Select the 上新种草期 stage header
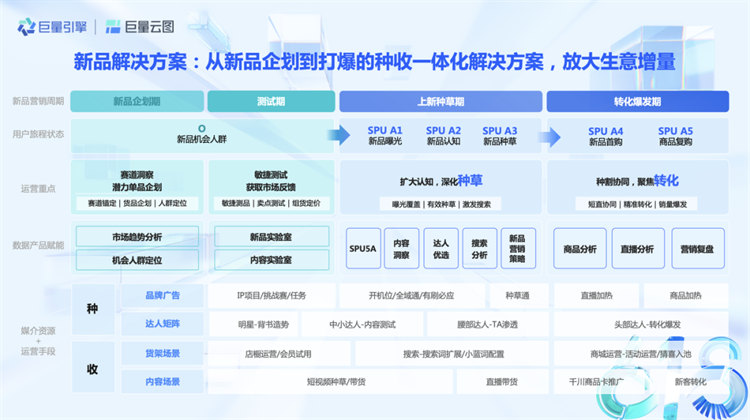The width and height of the screenshot is (750, 420). (440, 102)
